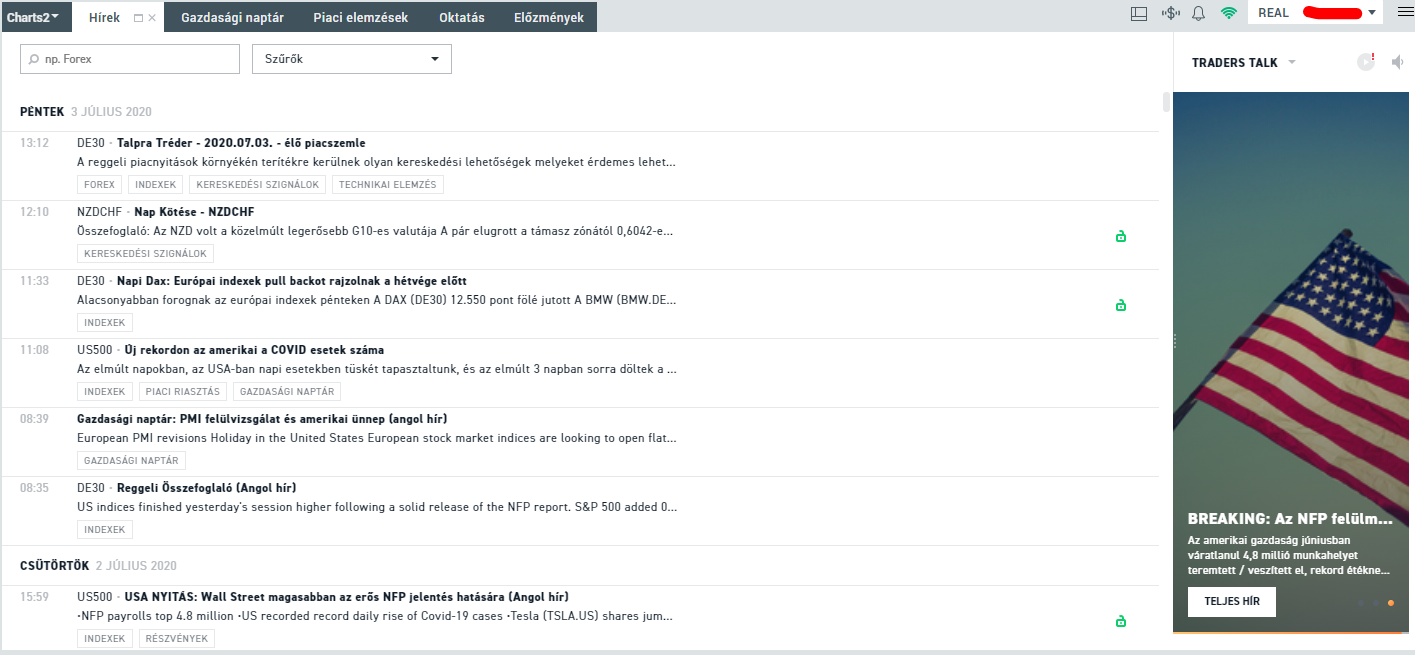Play the Traders Talk audio stream
Screen dimensions: 1415x655
[x=1366, y=62]
